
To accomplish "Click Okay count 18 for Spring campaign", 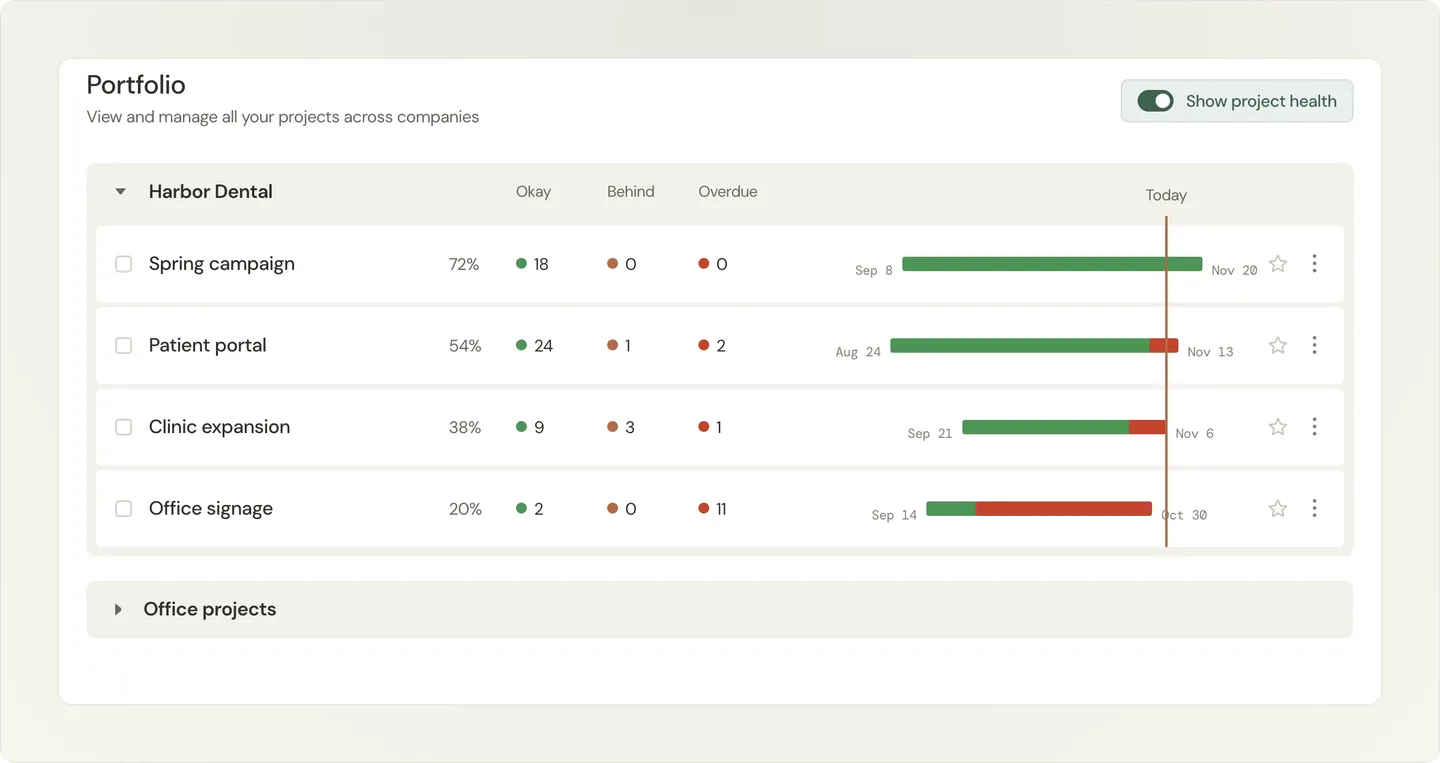I will tap(533, 264).
